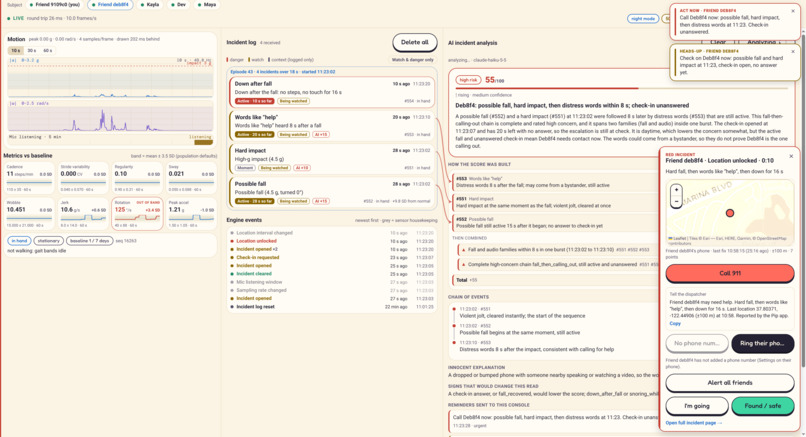Click Active 10 s so far badge

pyautogui.click(x=254, y=101)
